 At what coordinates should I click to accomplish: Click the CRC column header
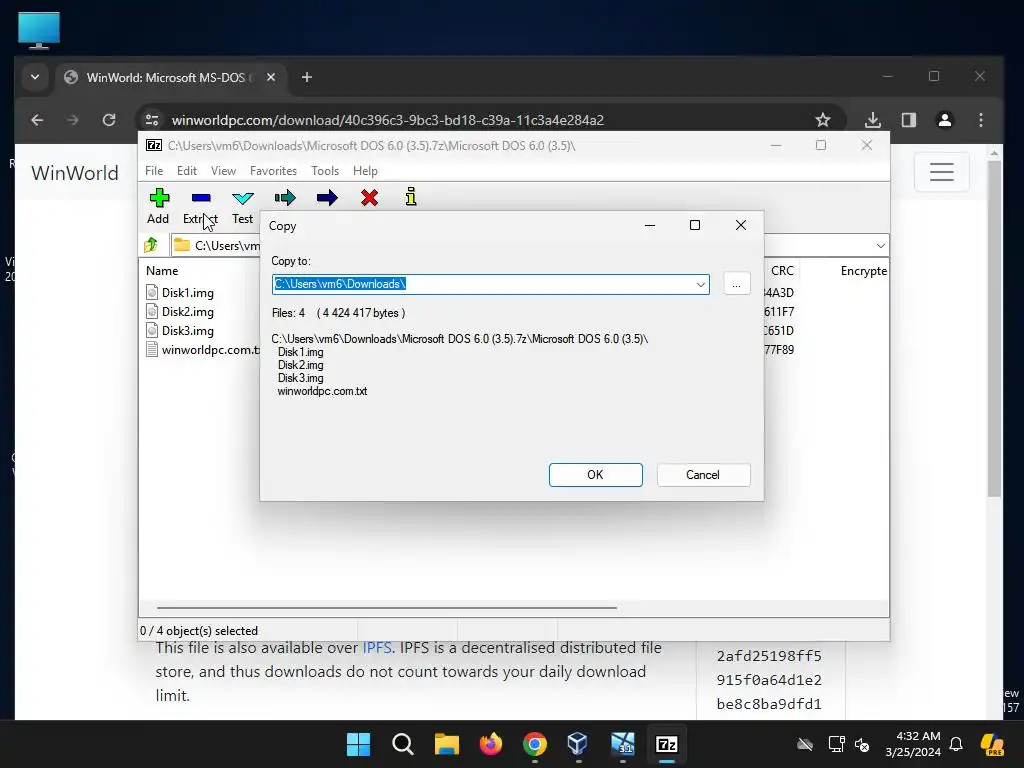point(782,270)
